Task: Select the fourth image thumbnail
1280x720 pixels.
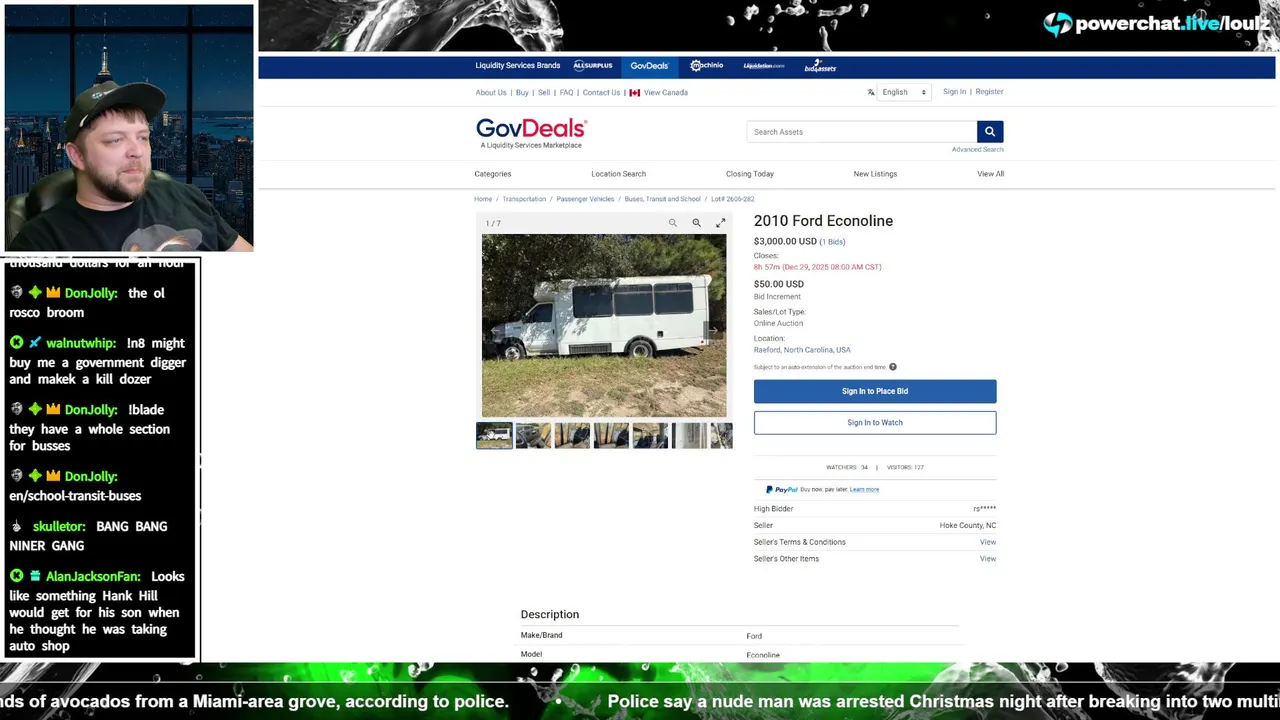Action: (611, 435)
